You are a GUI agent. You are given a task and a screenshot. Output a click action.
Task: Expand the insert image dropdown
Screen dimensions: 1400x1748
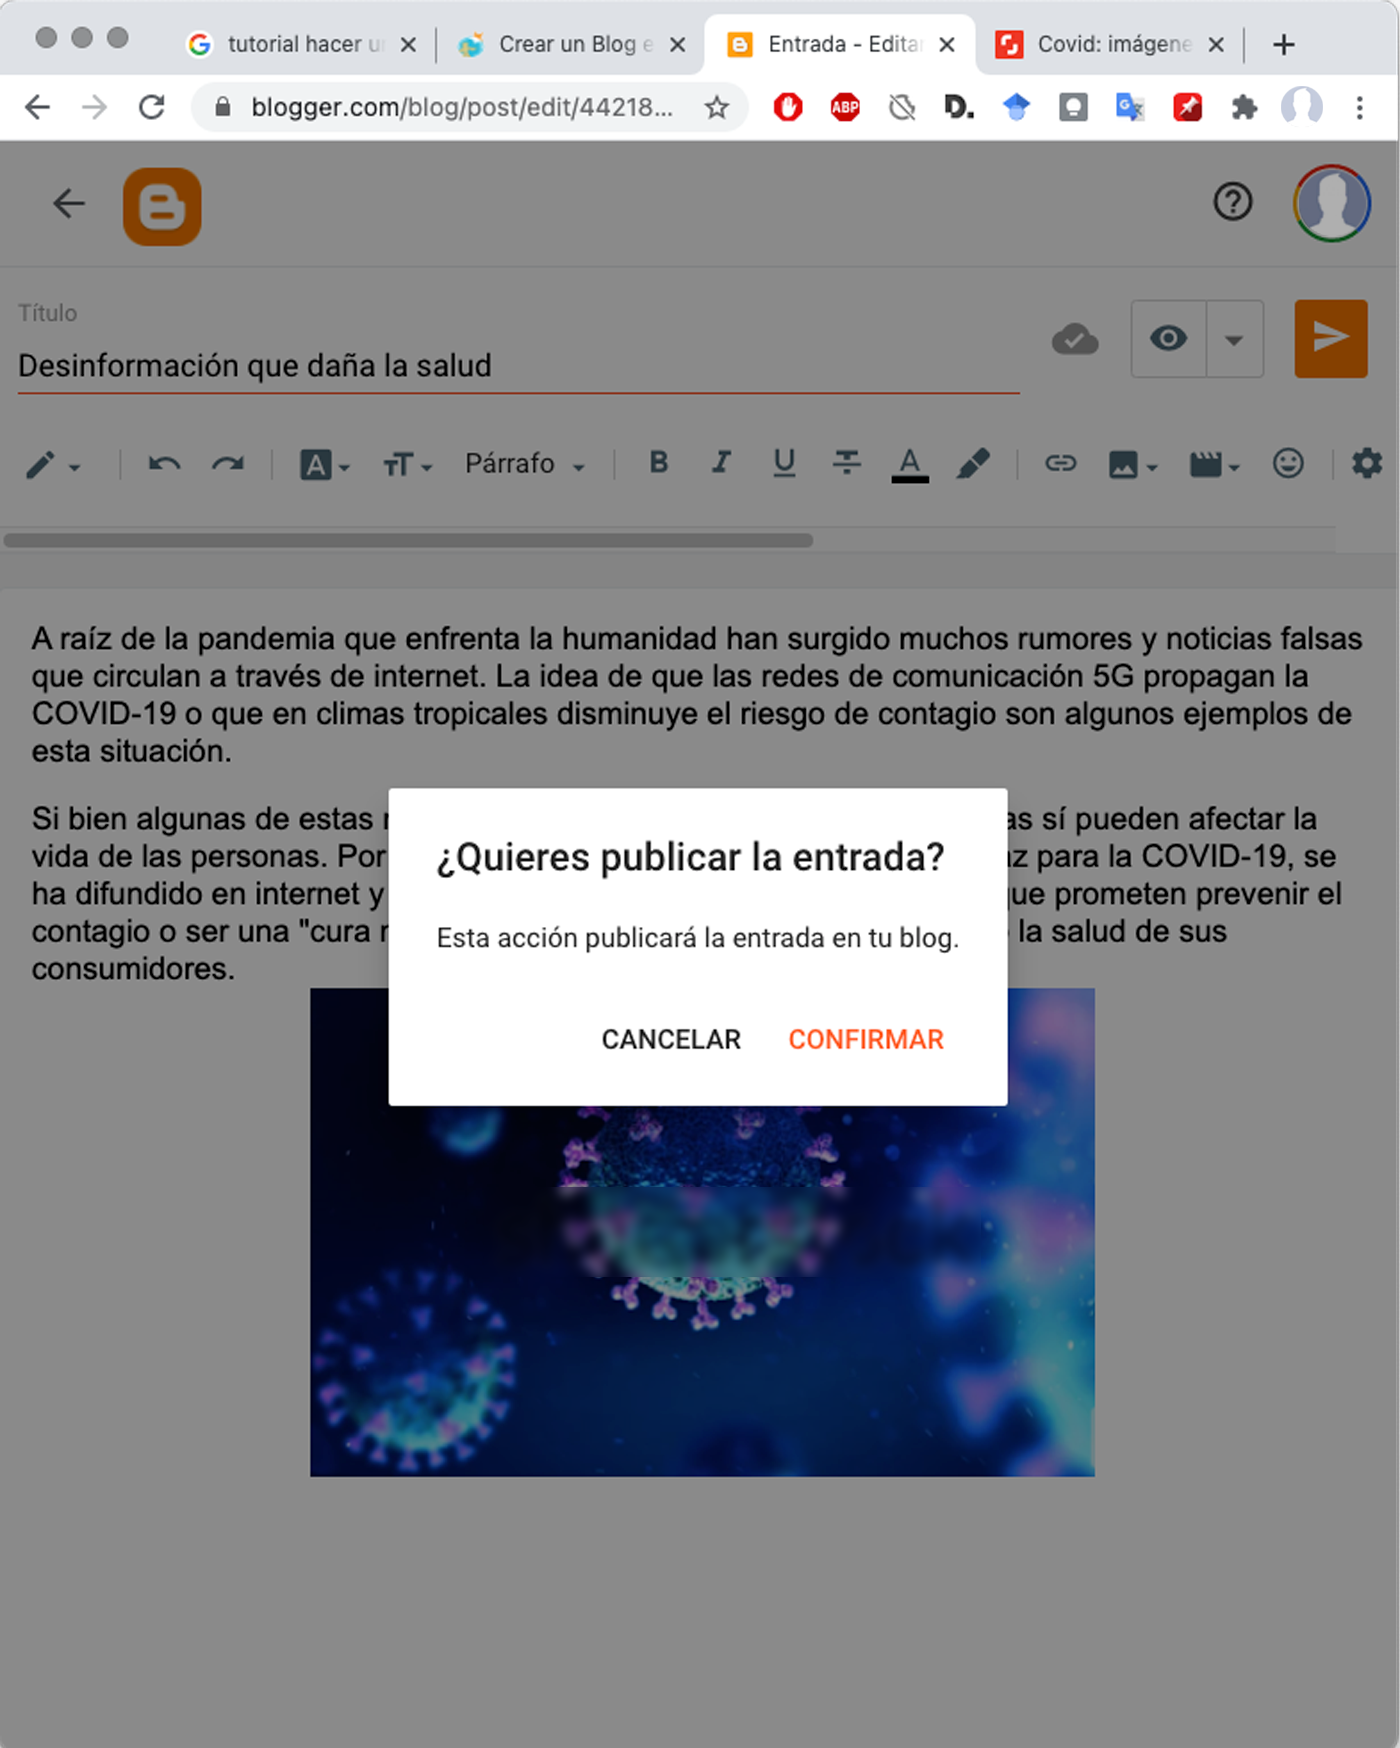click(x=1132, y=464)
